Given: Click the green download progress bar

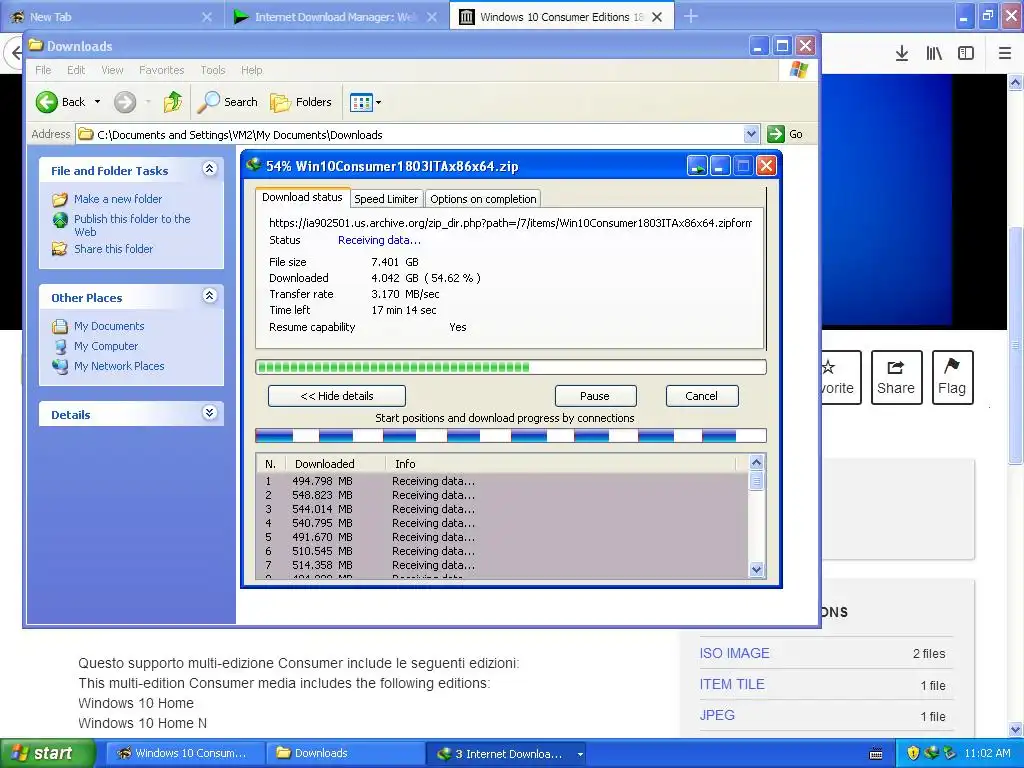Looking at the screenshot, I should coord(511,367).
